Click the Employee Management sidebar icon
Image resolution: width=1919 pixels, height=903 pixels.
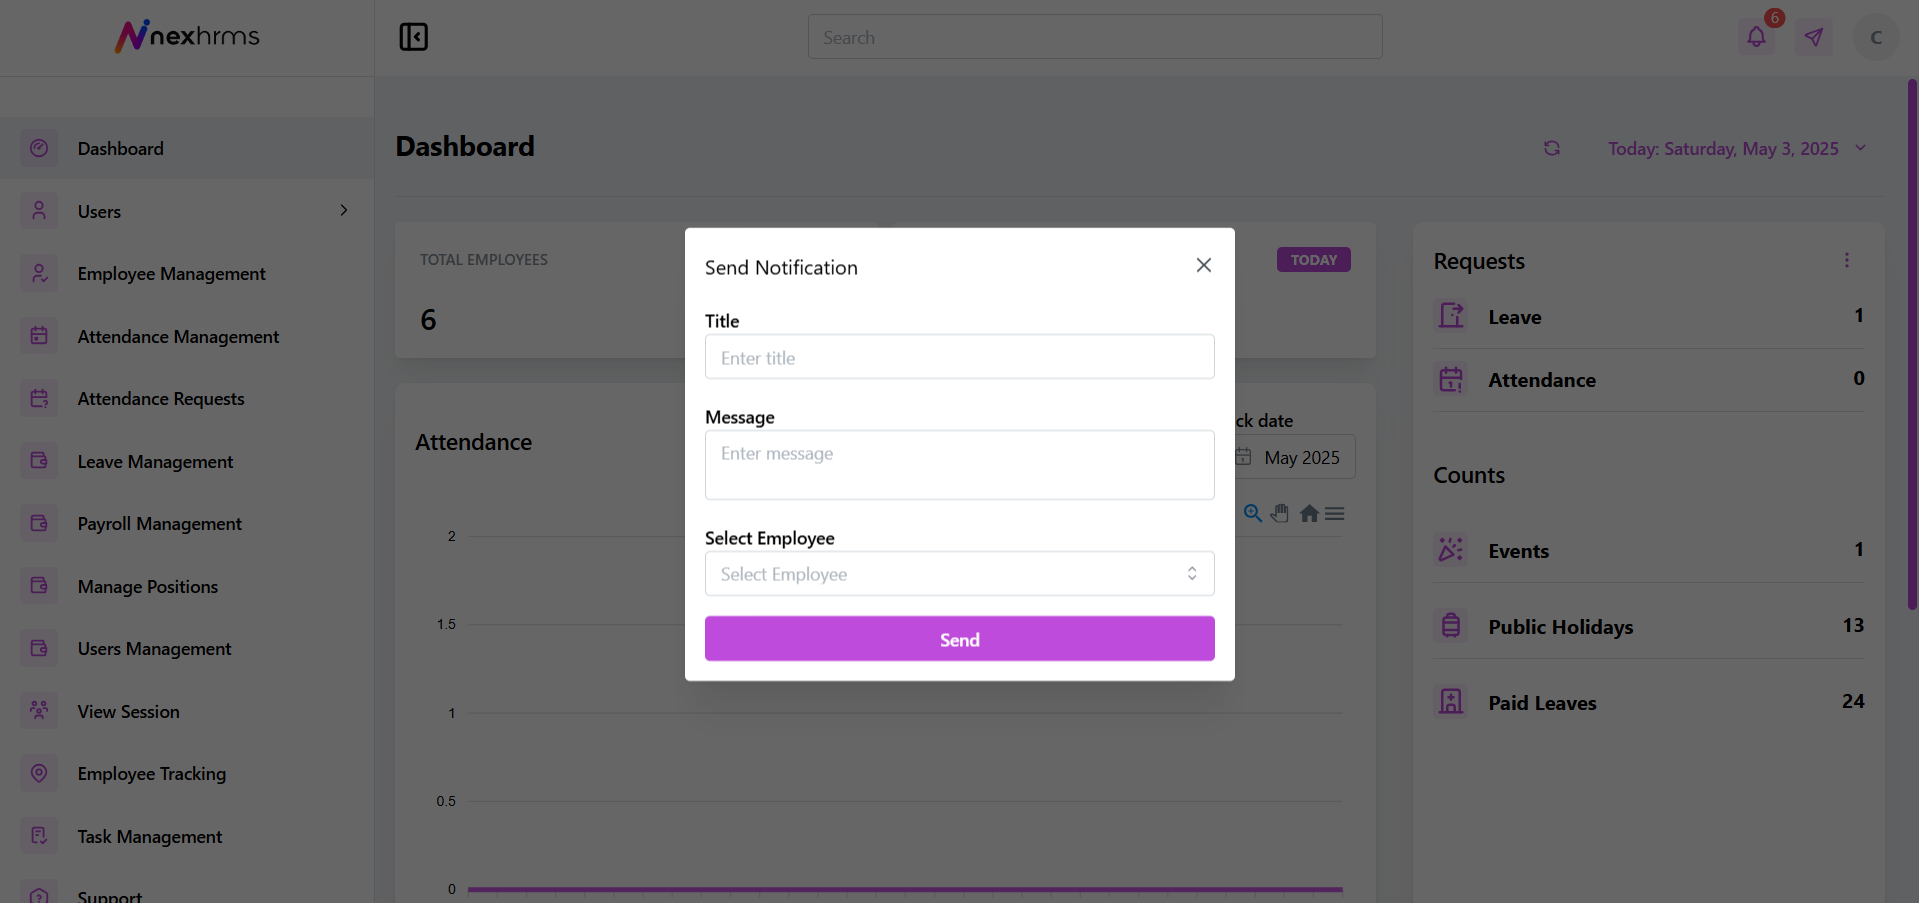pos(39,273)
